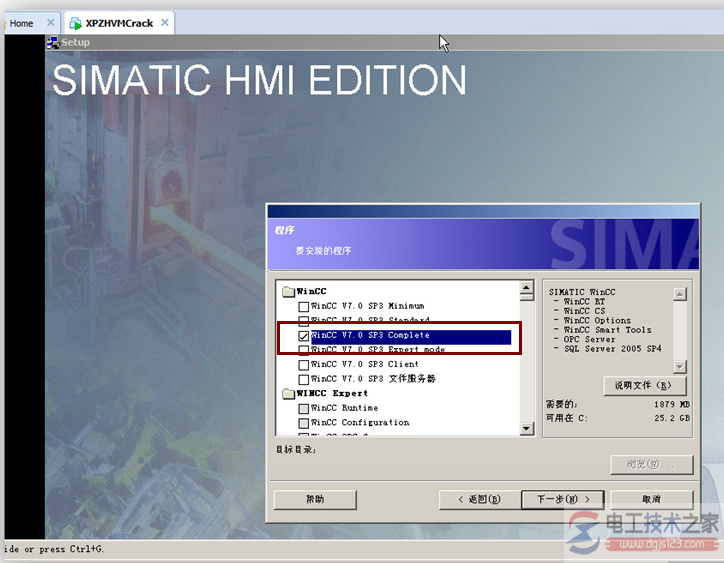
Task: Click the 目标目录 label
Action: (x=296, y=450)
